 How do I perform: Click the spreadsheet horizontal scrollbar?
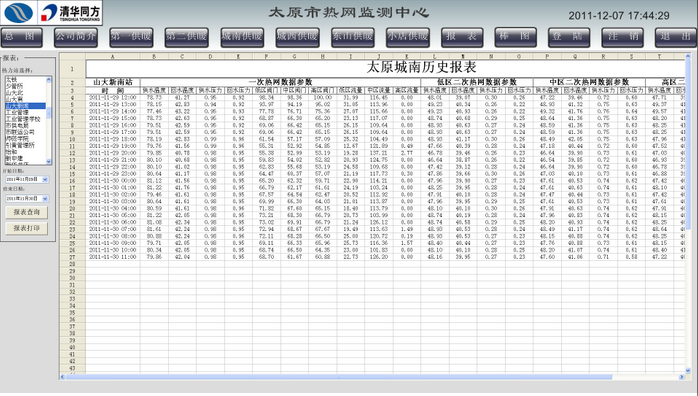pyautogui.click(x=338, y=377)
